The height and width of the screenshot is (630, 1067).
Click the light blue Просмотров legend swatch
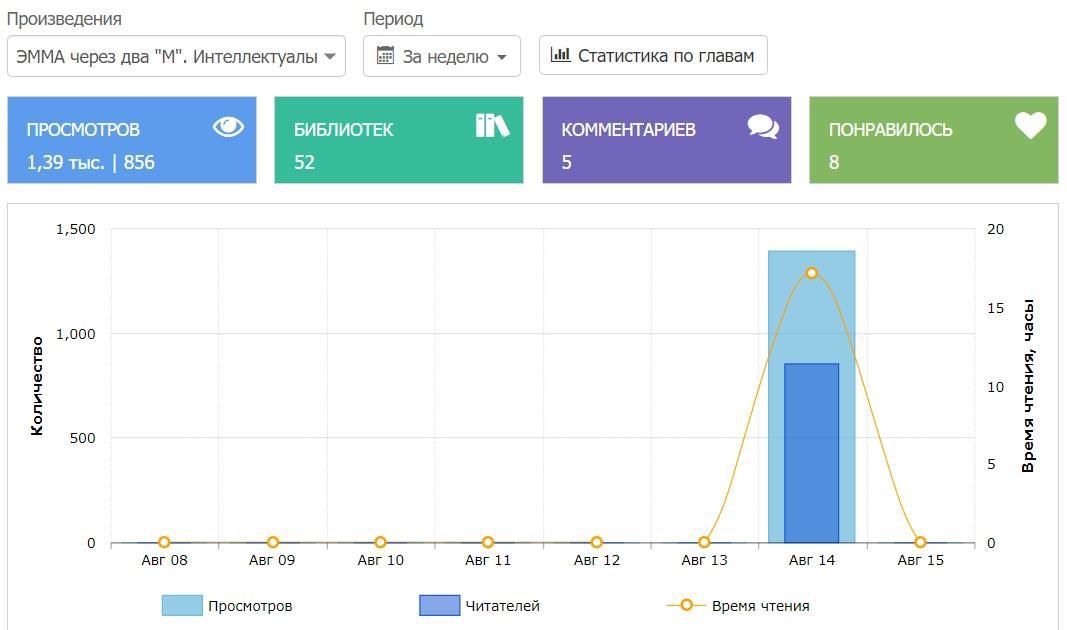click(x=182, y=605)
